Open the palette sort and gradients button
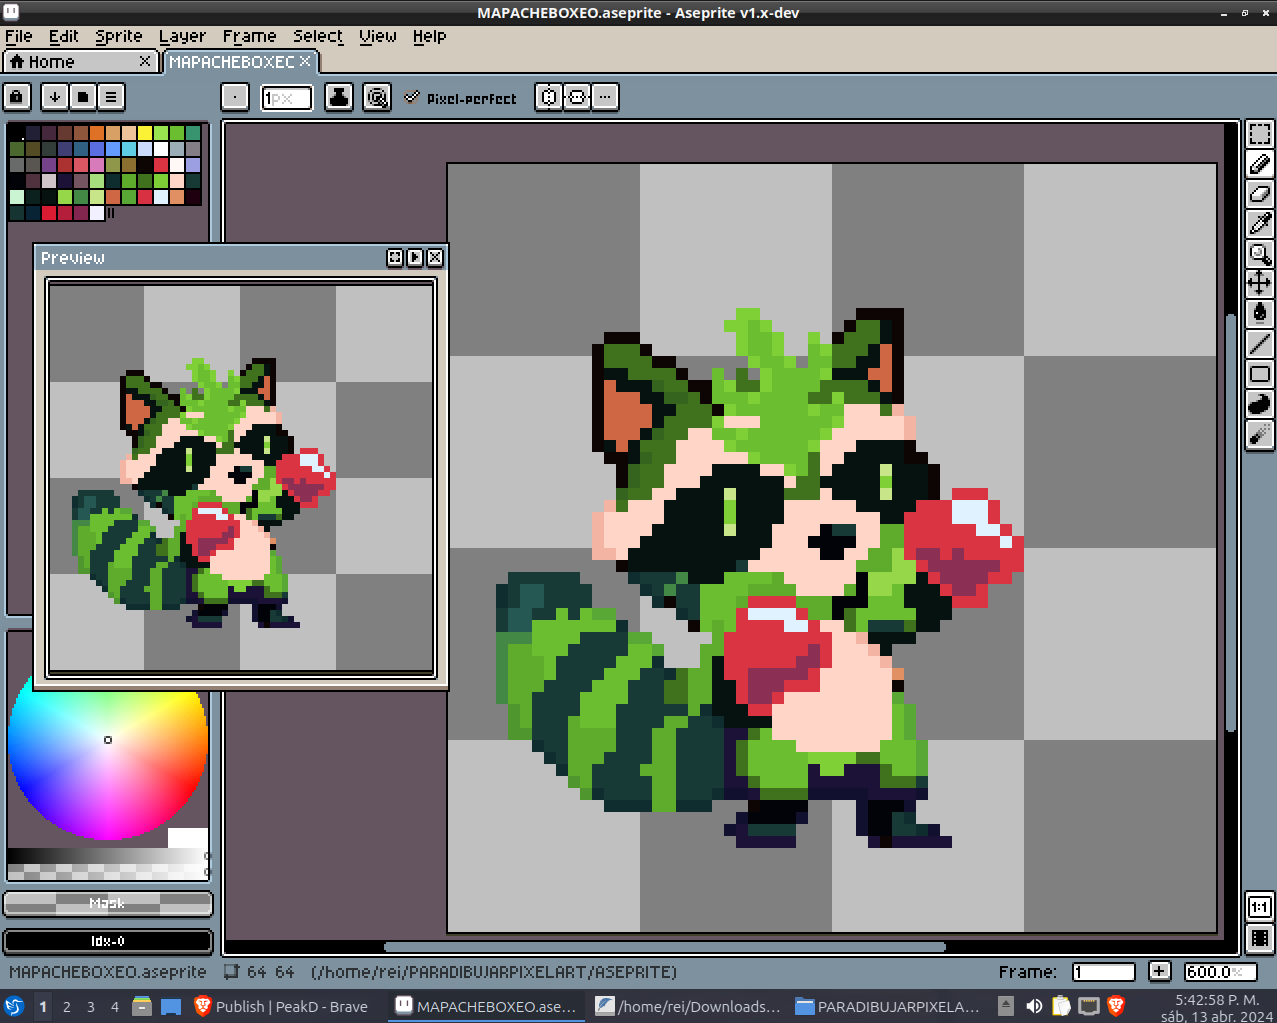The image size is (1277, 1023). 54,97
